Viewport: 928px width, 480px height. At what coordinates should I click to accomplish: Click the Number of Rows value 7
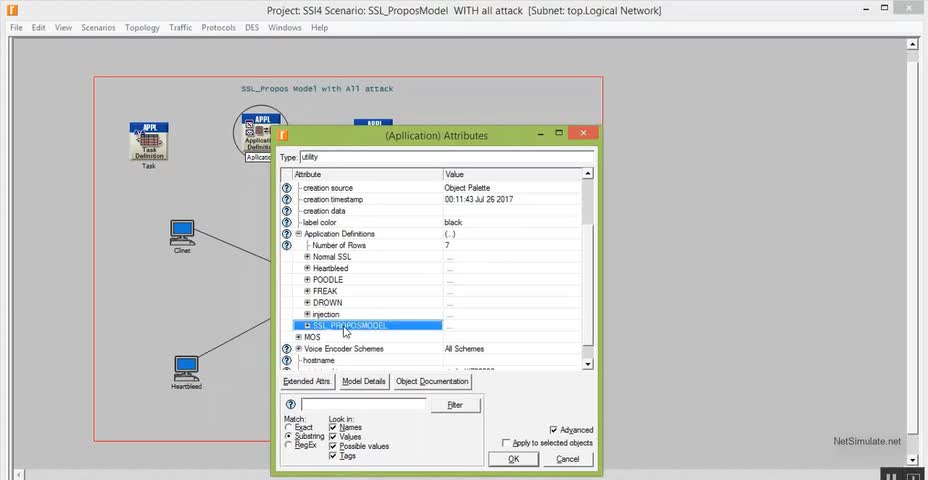447,245
